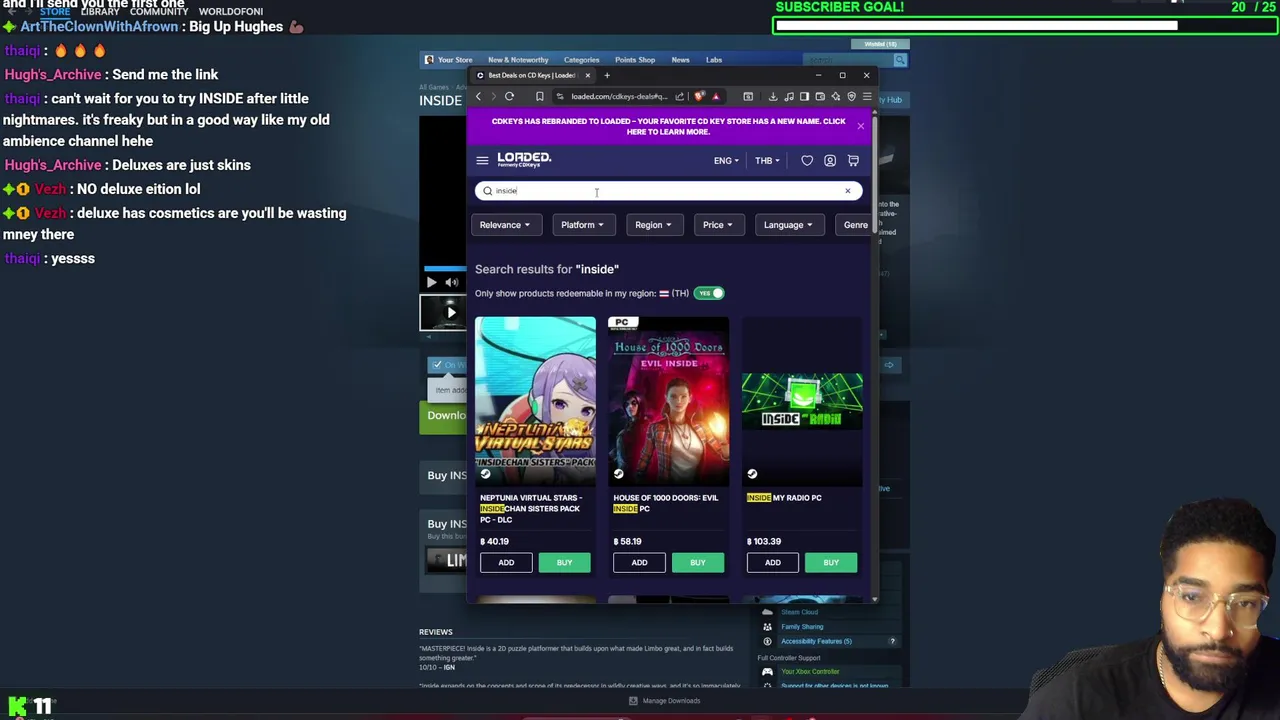Open the Inside My Radio cover image

pyautogui.click(x=802, y=401)
